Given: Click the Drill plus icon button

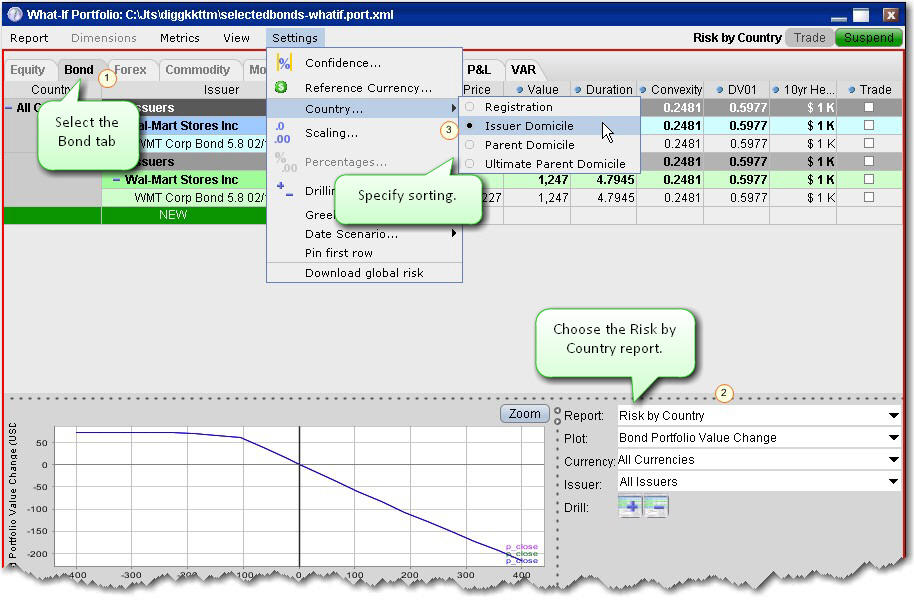Looking at the screenshot, I should coord(630,507).
